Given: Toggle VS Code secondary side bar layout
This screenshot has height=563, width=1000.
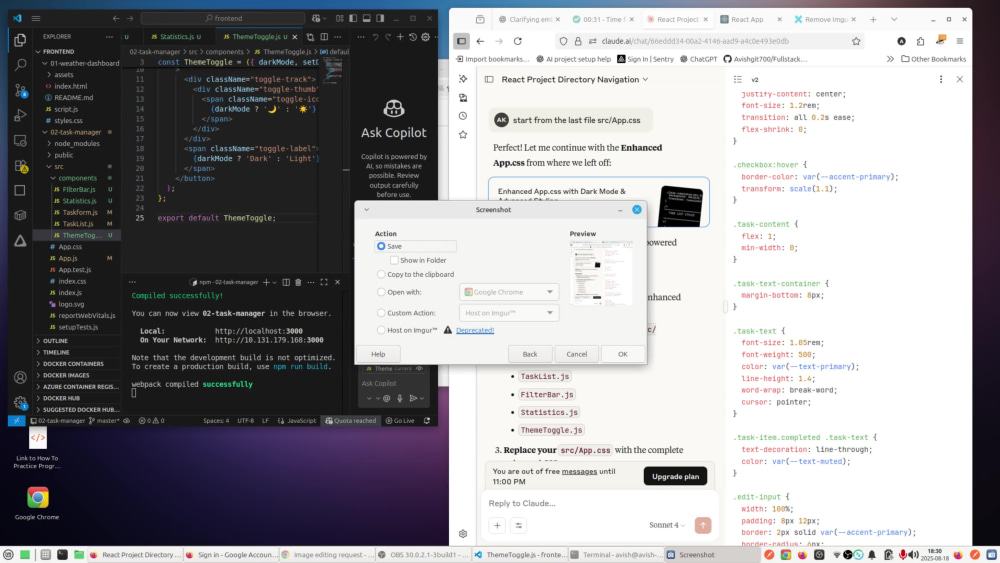Looking at the screenshot, I should (380, 18).
